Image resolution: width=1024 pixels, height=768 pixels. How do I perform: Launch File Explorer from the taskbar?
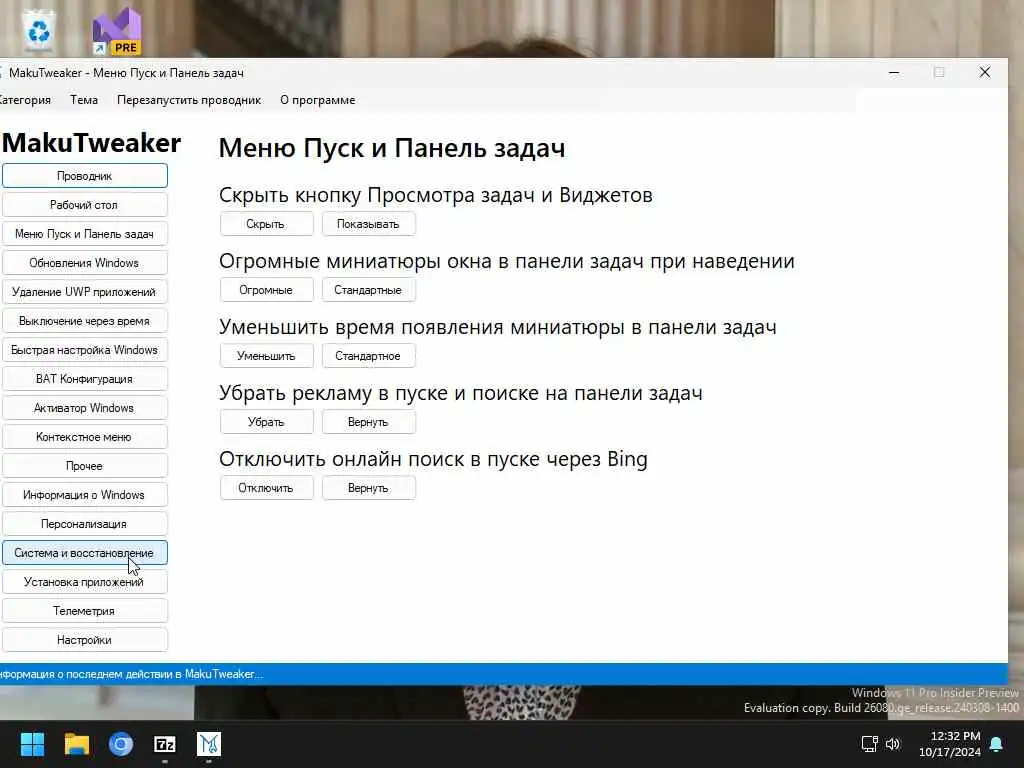click(x=76, y=744)
